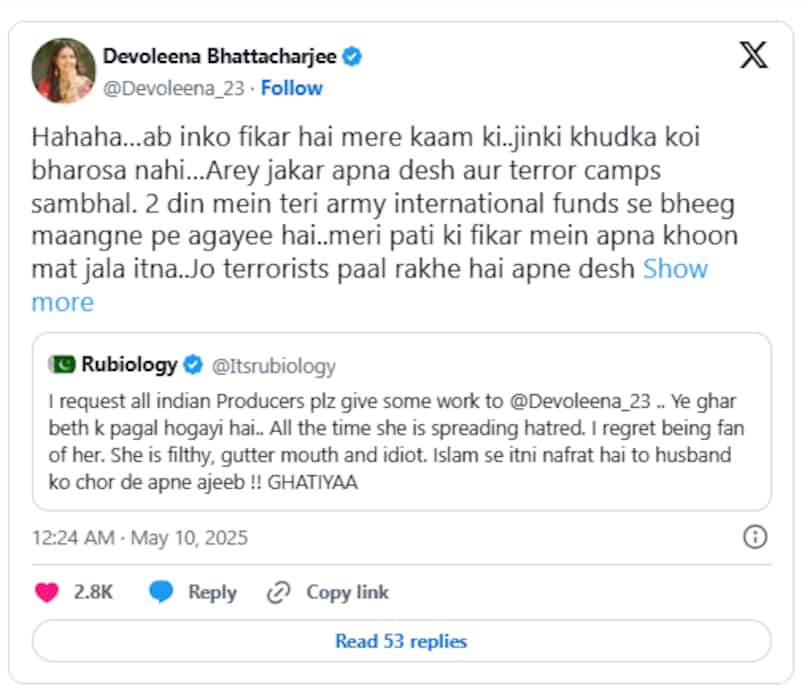This screenshot has width=807, height=694.
Task: Click Rubiology's Pakistan flag avatar
Action: tap(63, 364)
